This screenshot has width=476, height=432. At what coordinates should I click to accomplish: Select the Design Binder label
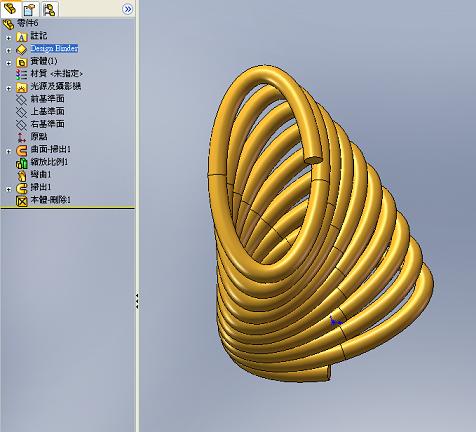pyautogui.click(x=54, y=48)
